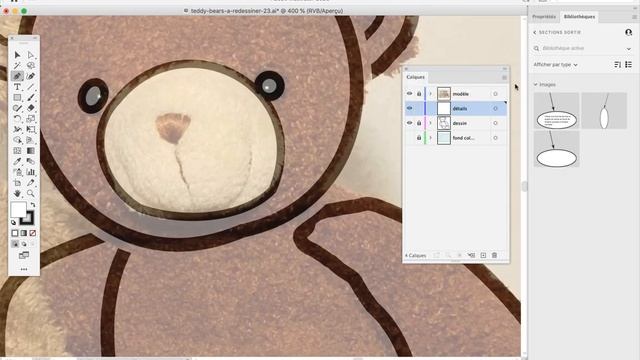Switch to the Propriétés tab

544,17
